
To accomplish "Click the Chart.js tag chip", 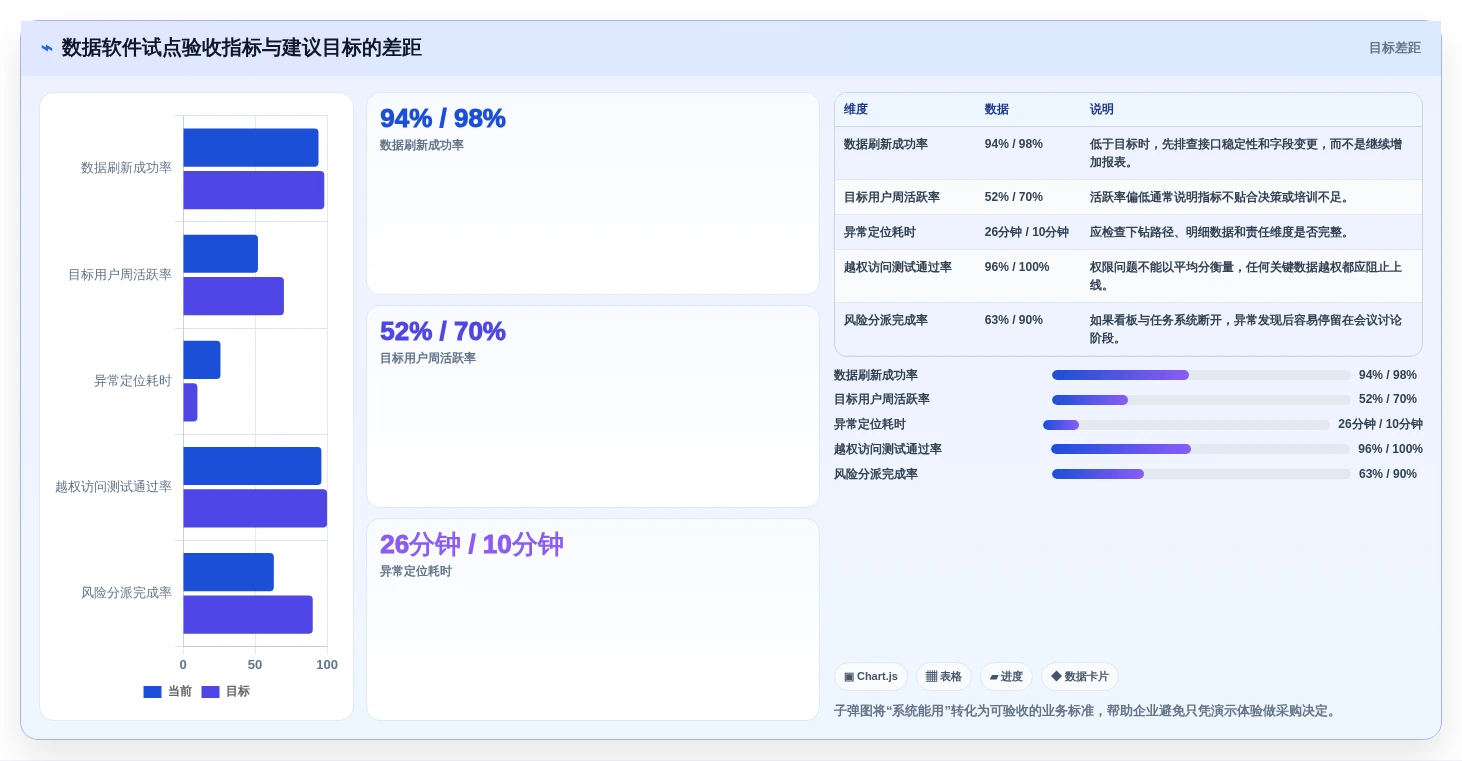I will (x=870, y=677).
